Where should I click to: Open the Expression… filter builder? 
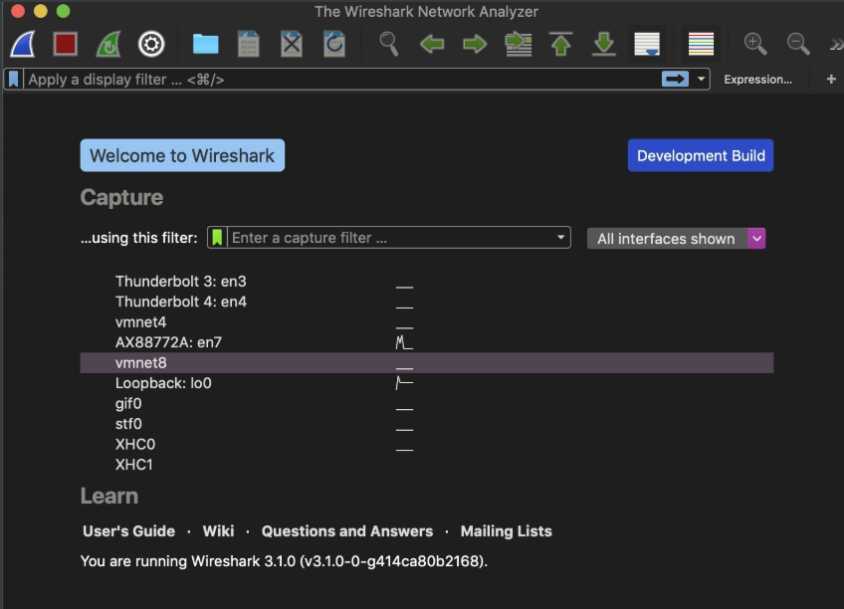click(x=757, y=80)
